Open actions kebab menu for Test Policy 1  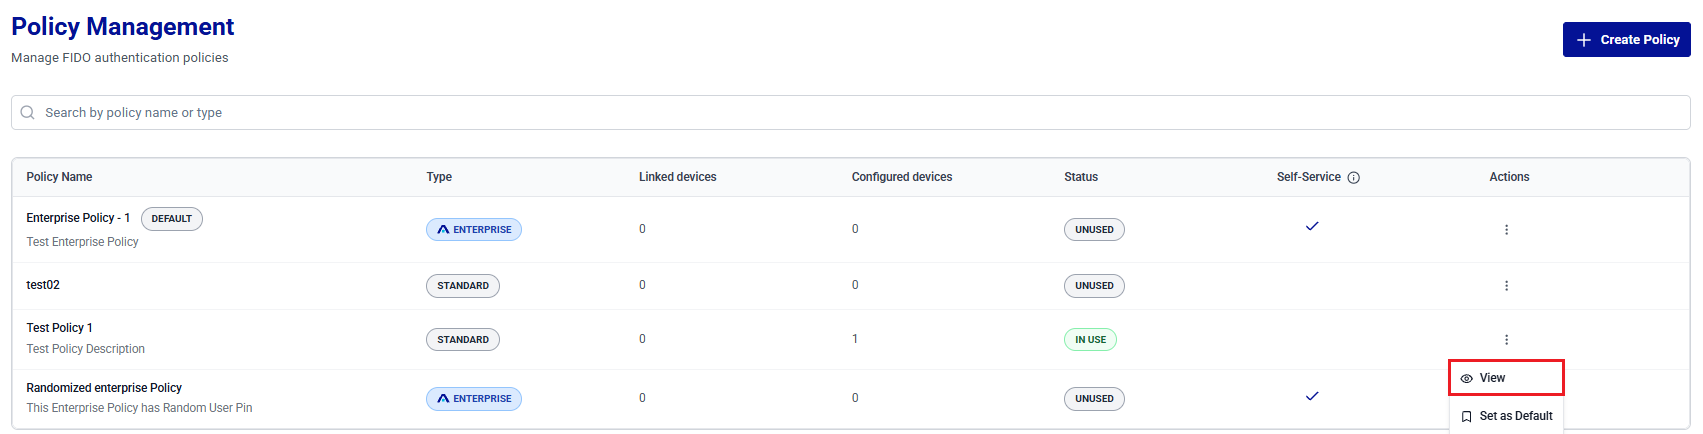[x=1506, y=340]
